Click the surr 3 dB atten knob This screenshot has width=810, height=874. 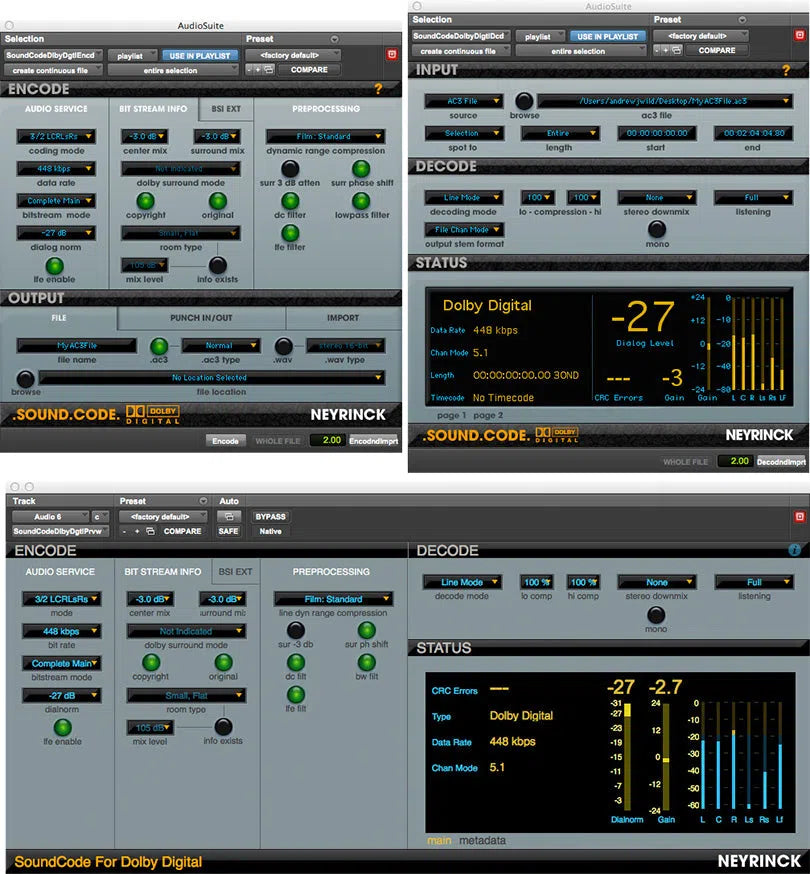(x=288, y=166)
